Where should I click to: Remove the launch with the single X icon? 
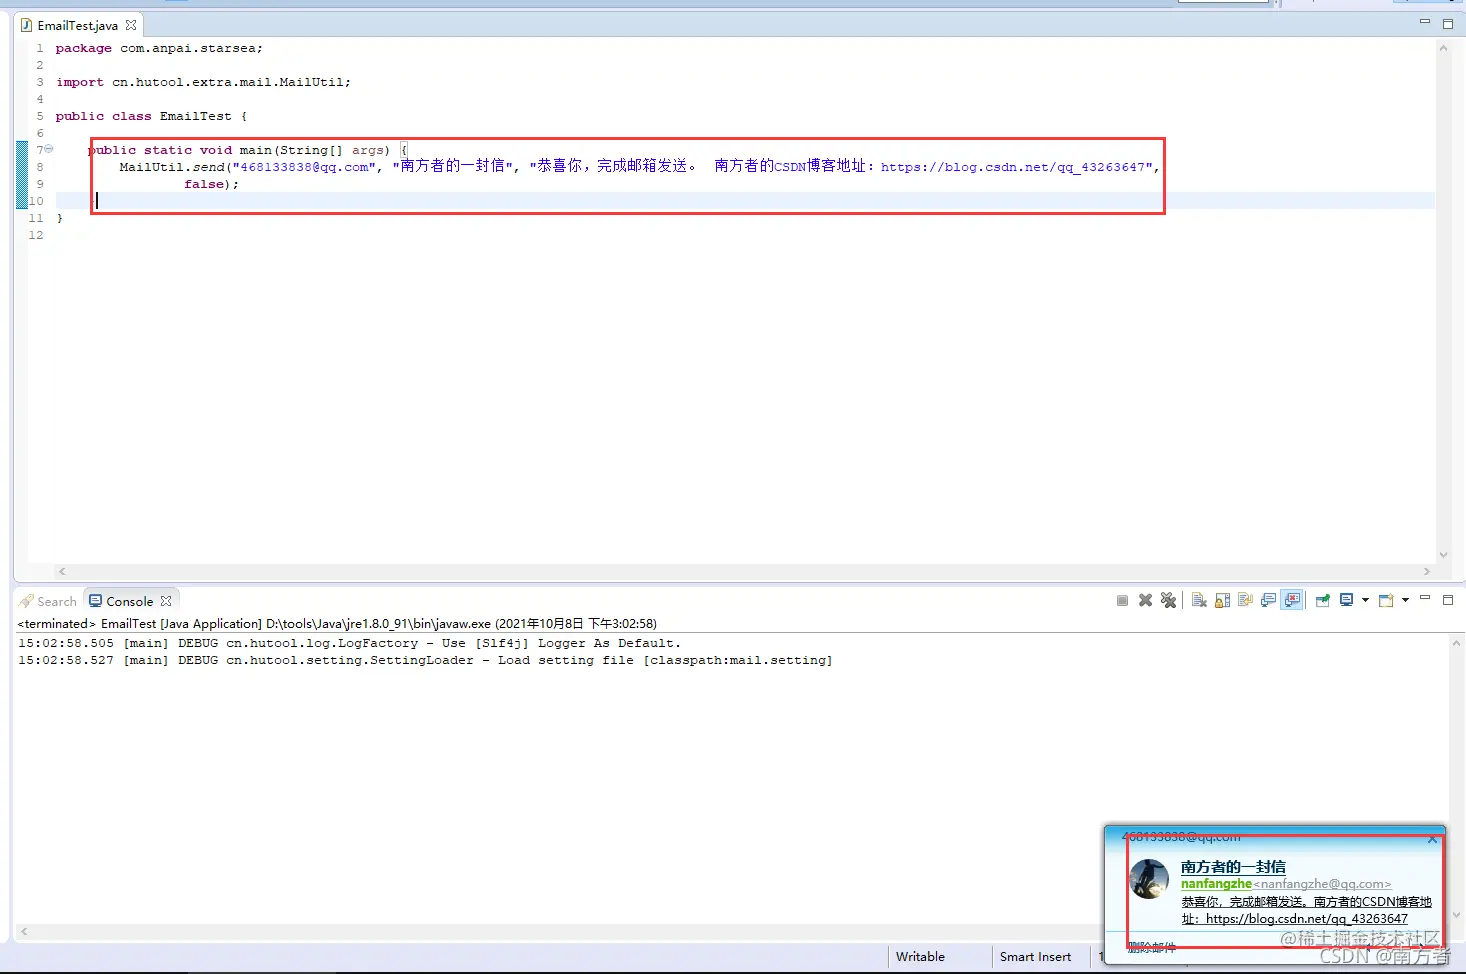point(1145,600)
